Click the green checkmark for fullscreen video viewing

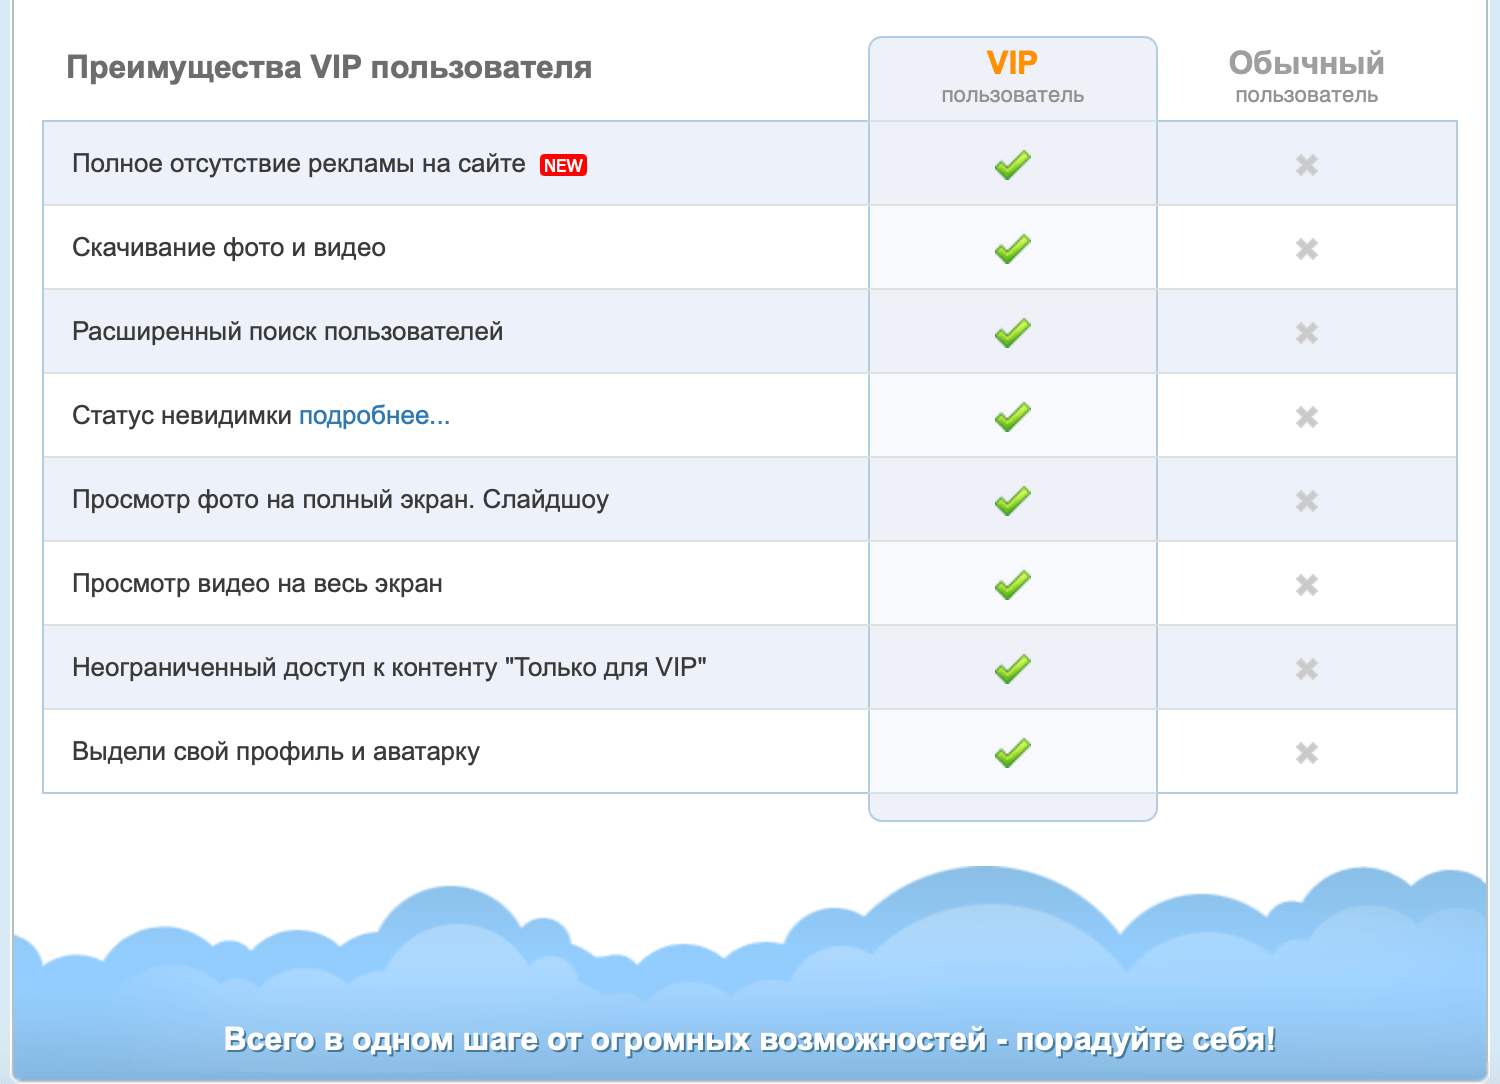pos(1012,584)
